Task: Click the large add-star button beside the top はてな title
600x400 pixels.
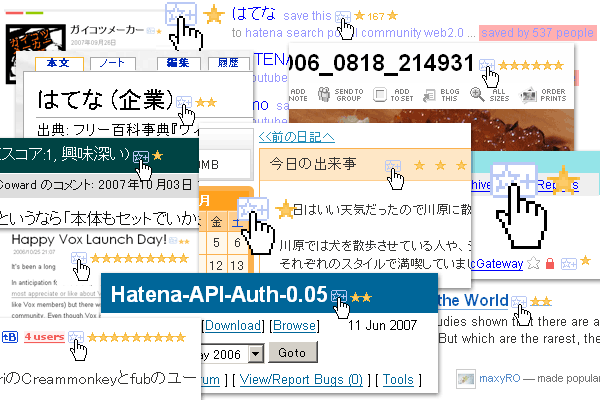Action: tap(181, 14)
